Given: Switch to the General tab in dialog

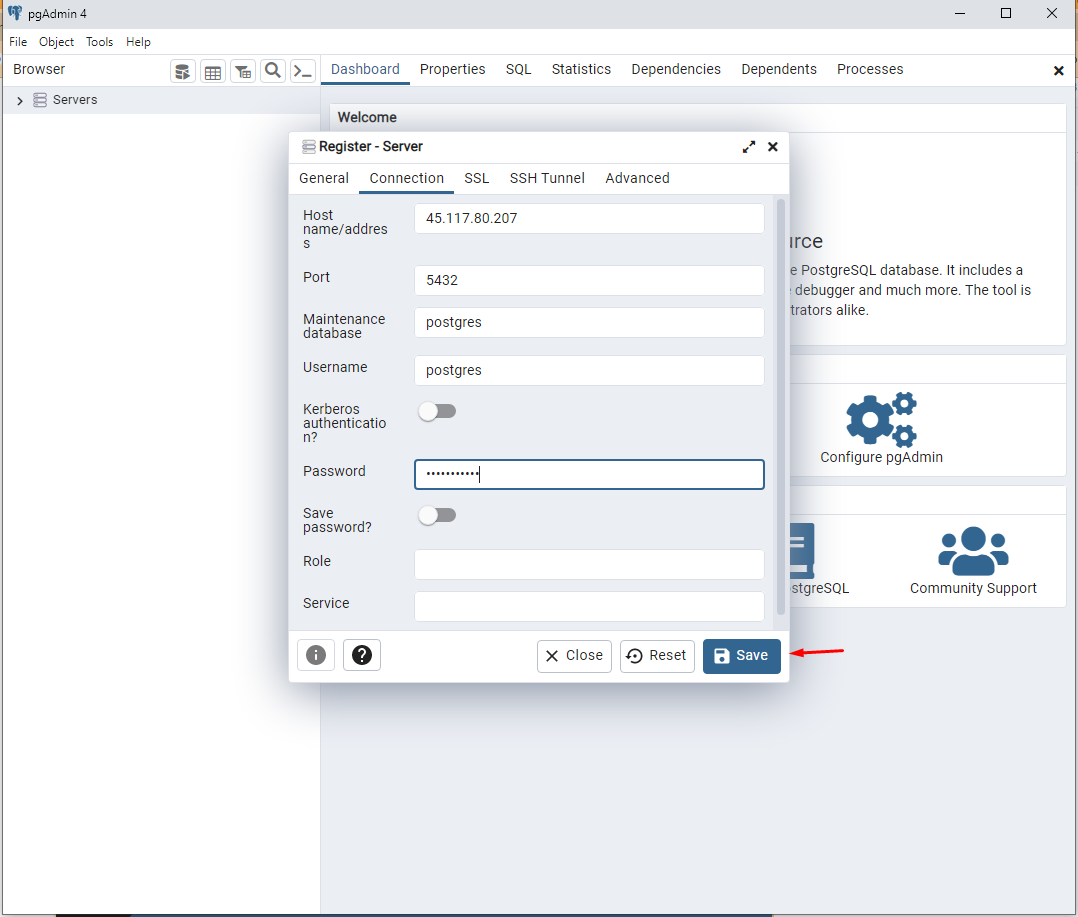Looking at the screenshot, I should point(324,179).
